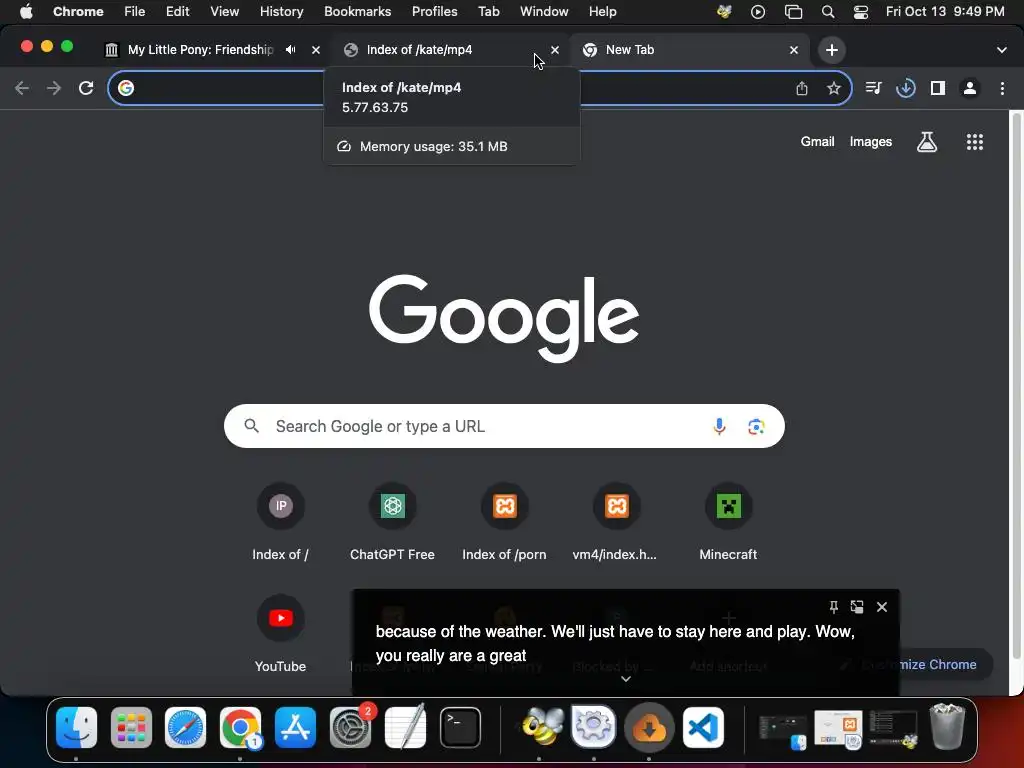Open the Index of / shortcut

(280, 522)
